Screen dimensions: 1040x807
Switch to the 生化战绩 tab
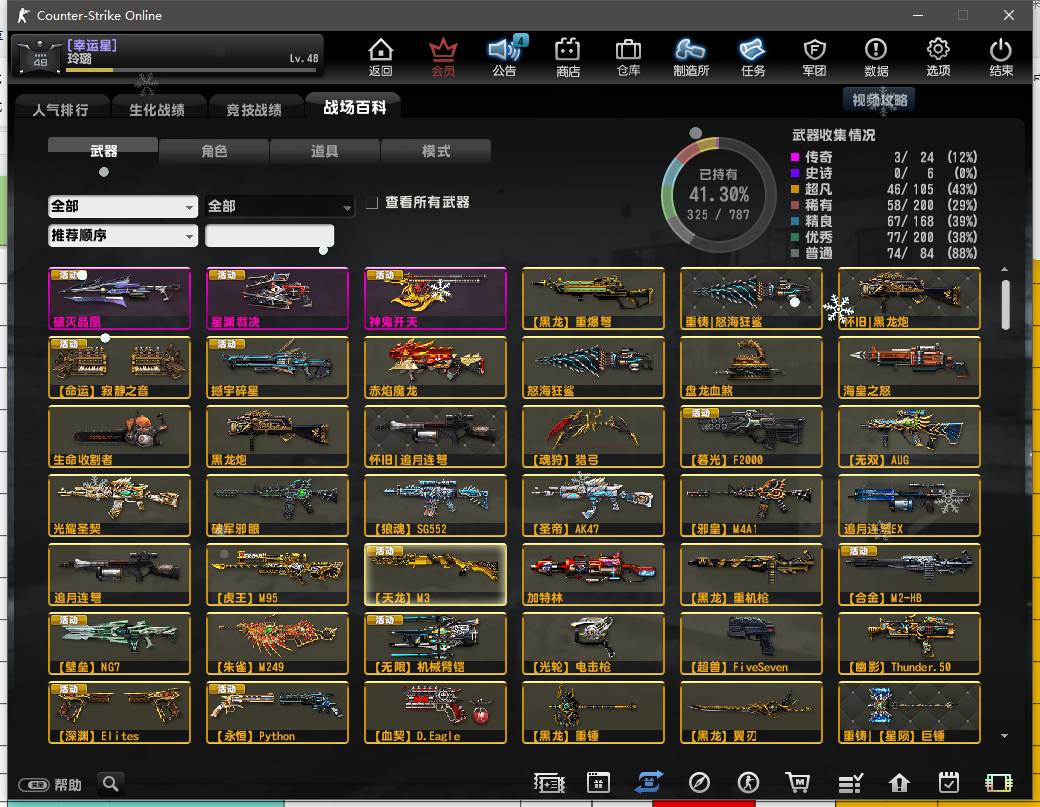(157, 109)
